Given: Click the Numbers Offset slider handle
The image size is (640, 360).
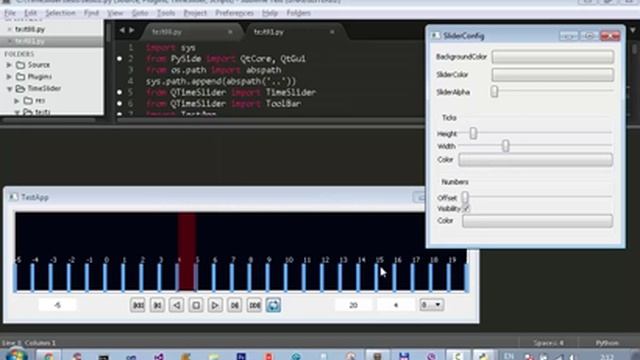Looking at the screenshot, I should coord(465,198).
